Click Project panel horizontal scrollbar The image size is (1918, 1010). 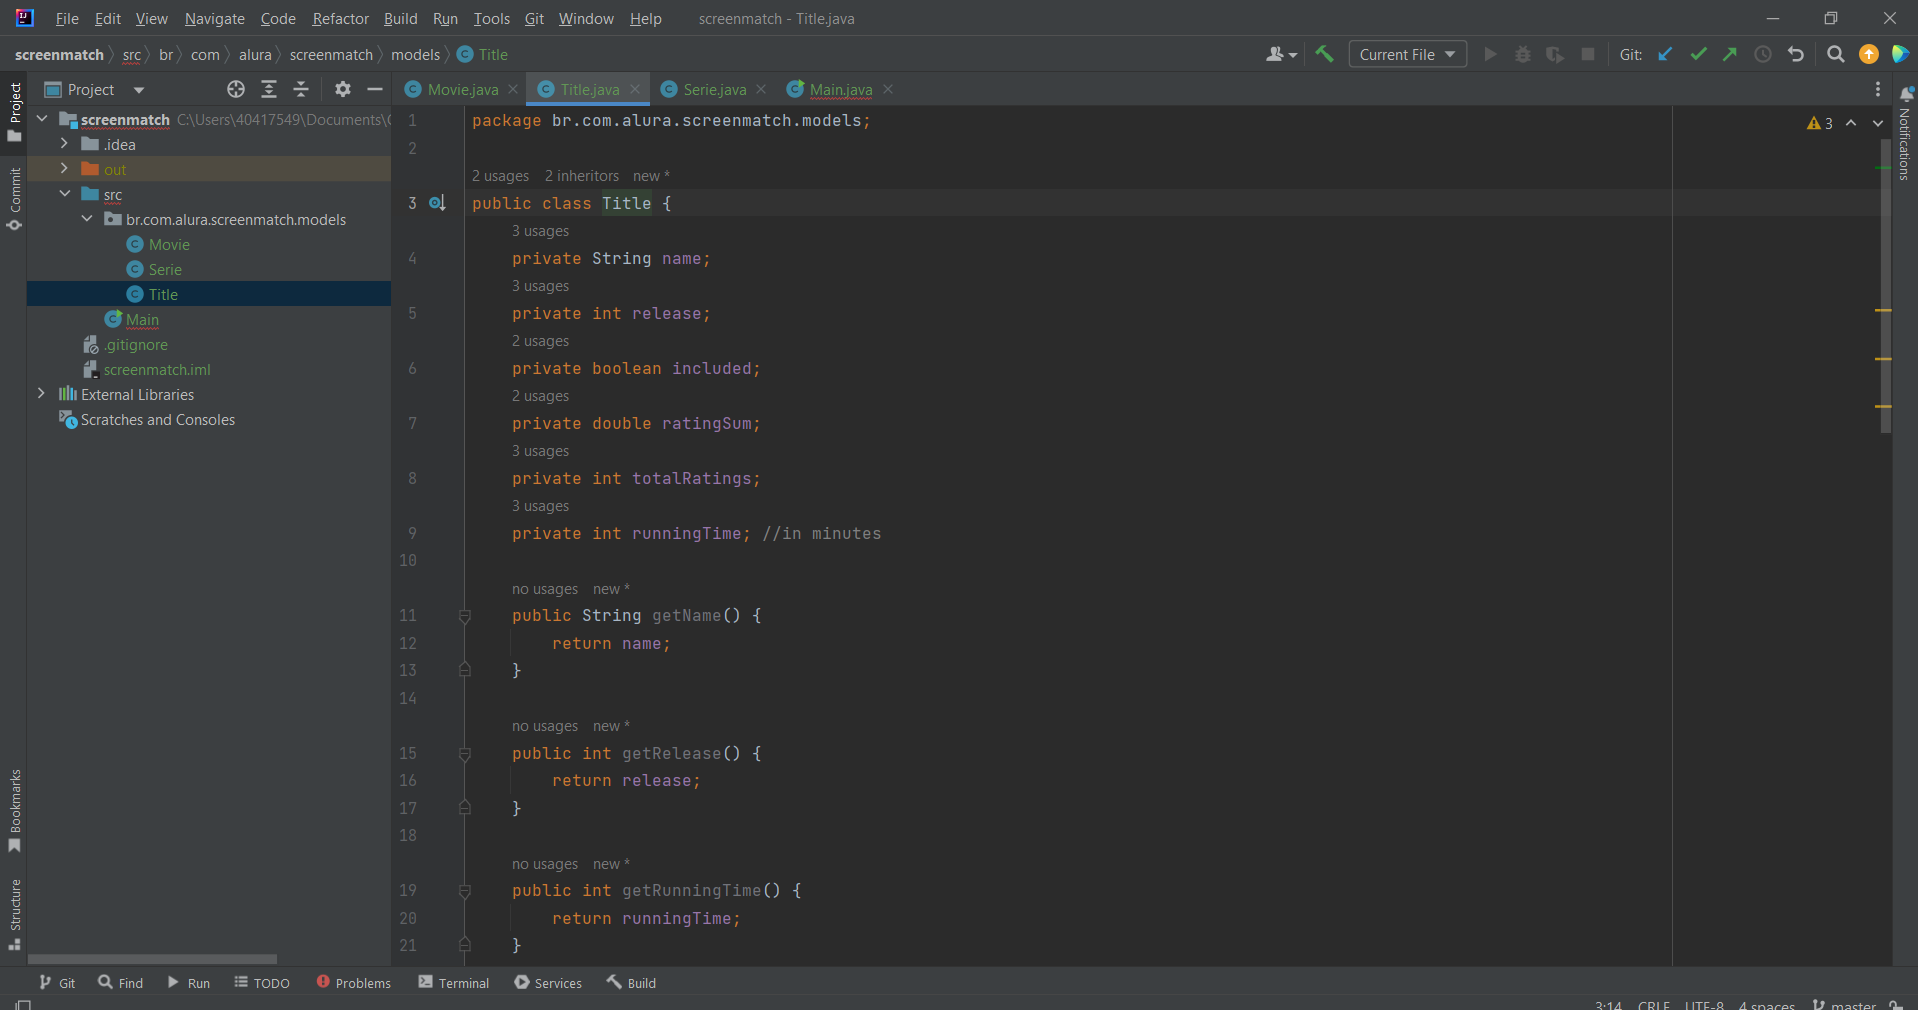point(152,958)
